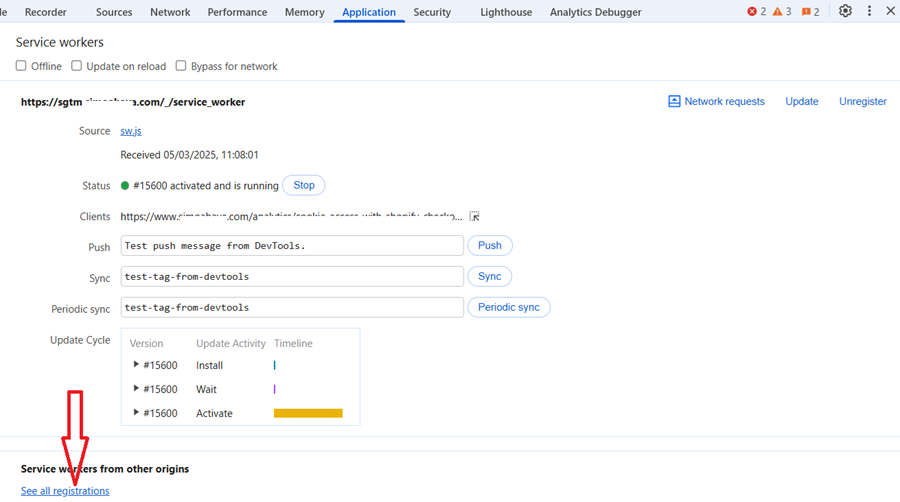Click the service_worker URL heading
The height and width of the screenshot is (502, 900).
[133, 102]
